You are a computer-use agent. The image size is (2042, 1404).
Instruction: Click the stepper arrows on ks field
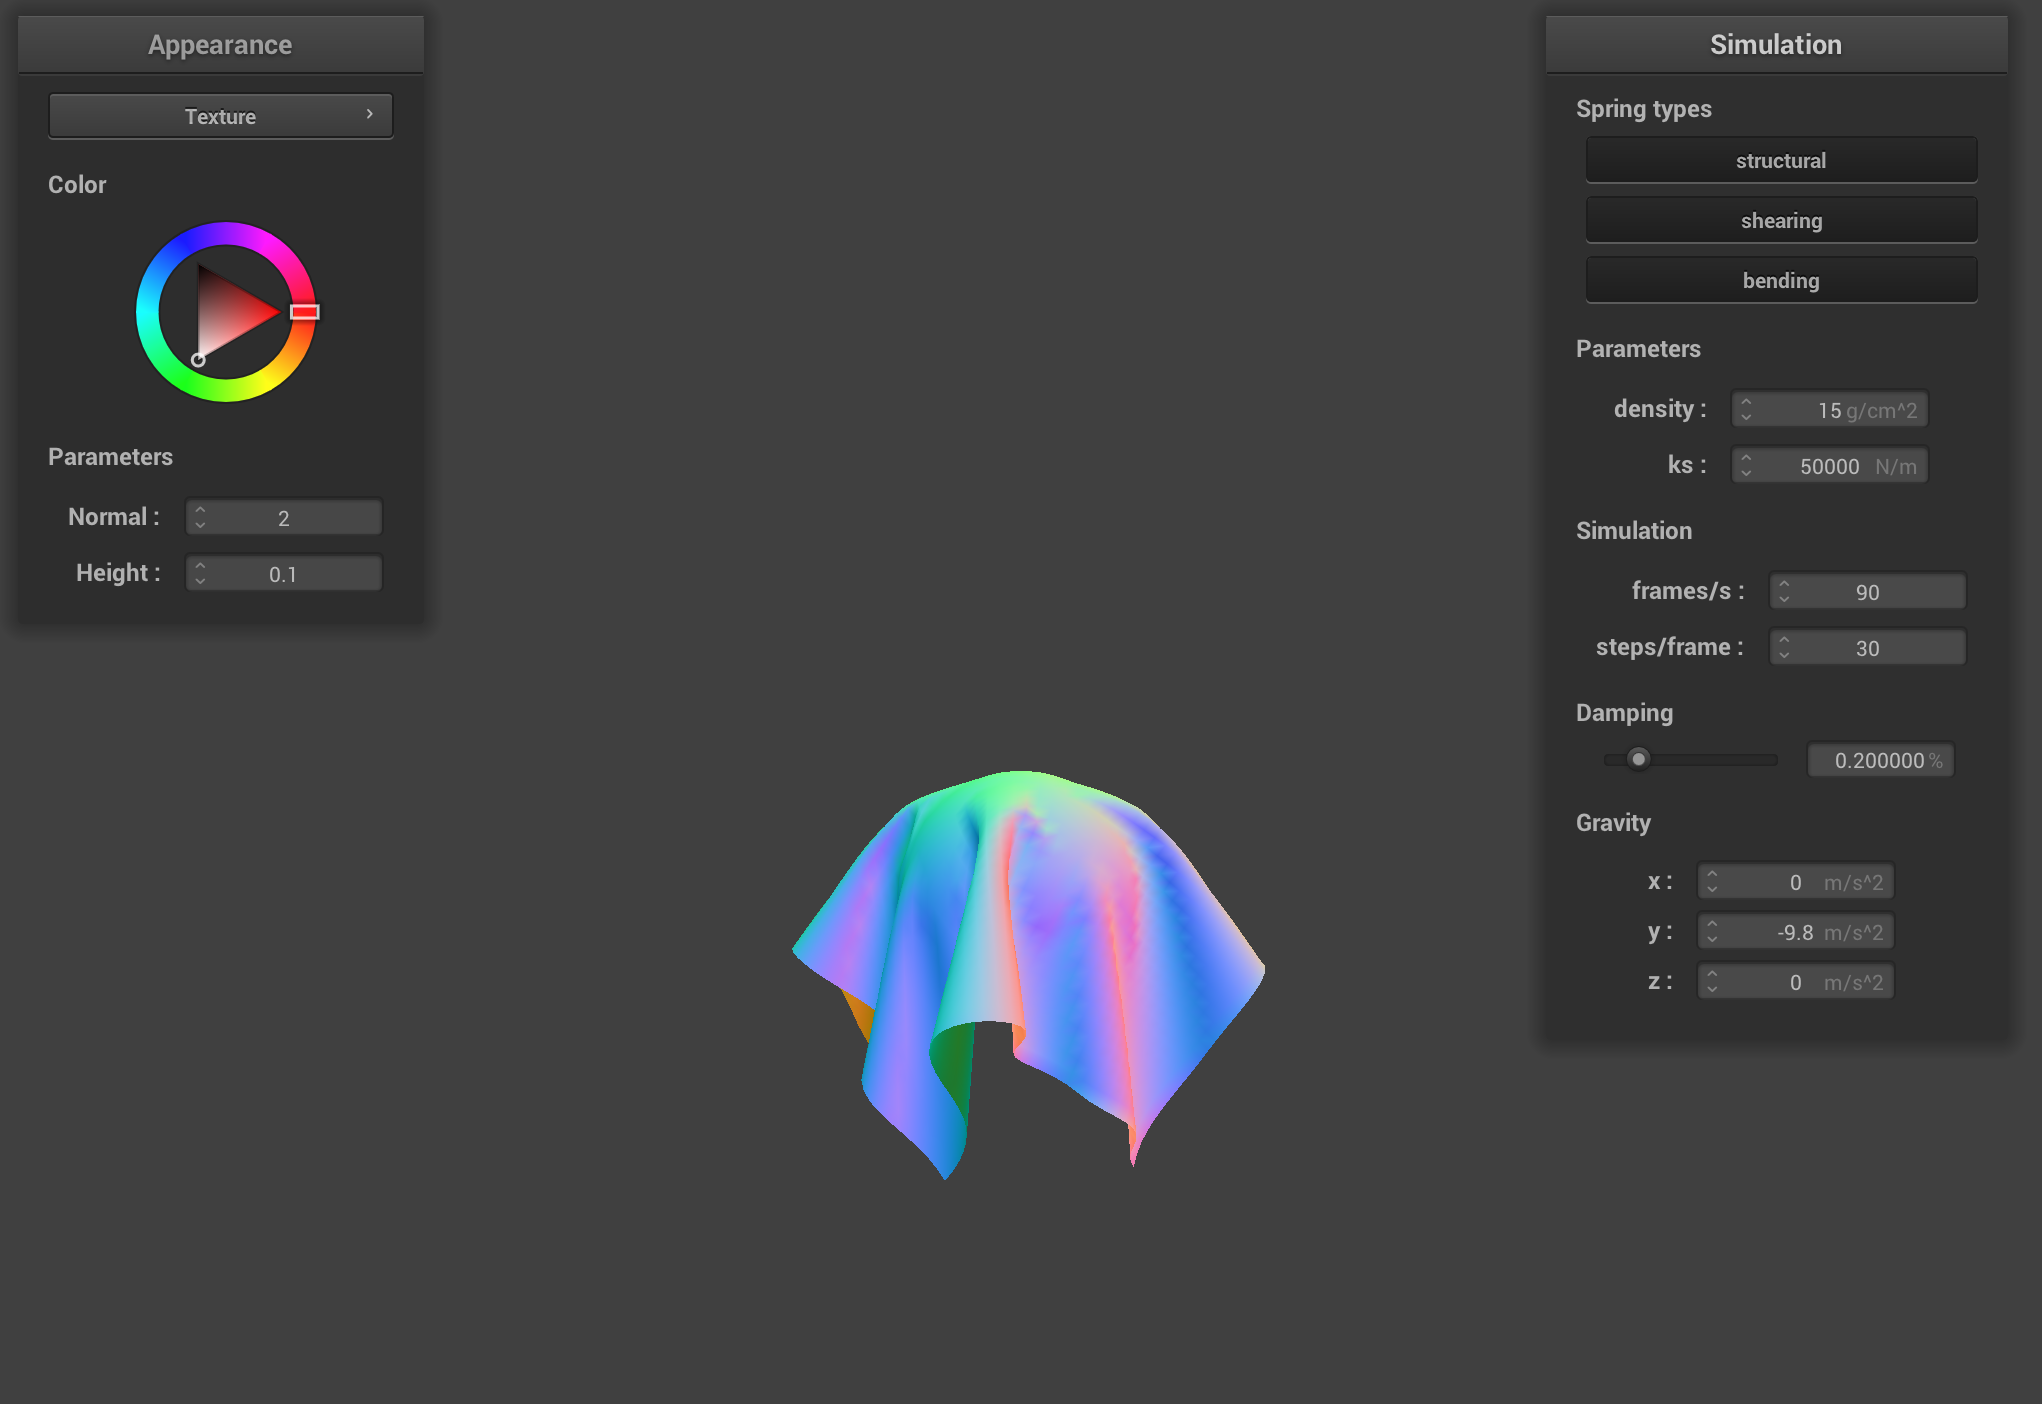click(x=1746, y=466)
